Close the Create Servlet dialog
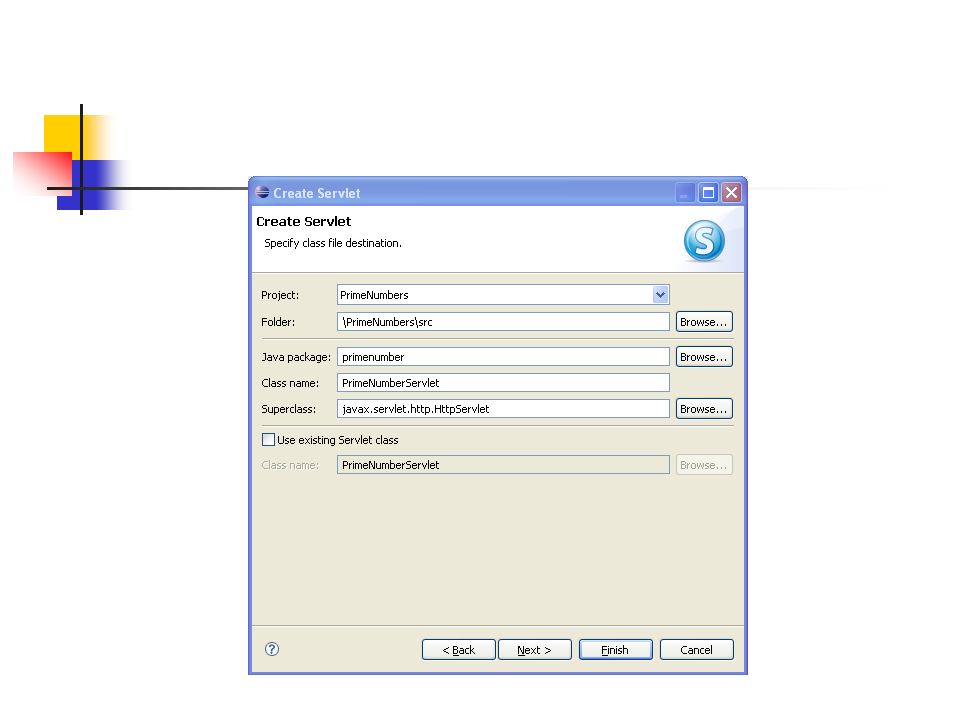Screen dimensions: 960x720 pyautogui.click(x=731, y=193)
